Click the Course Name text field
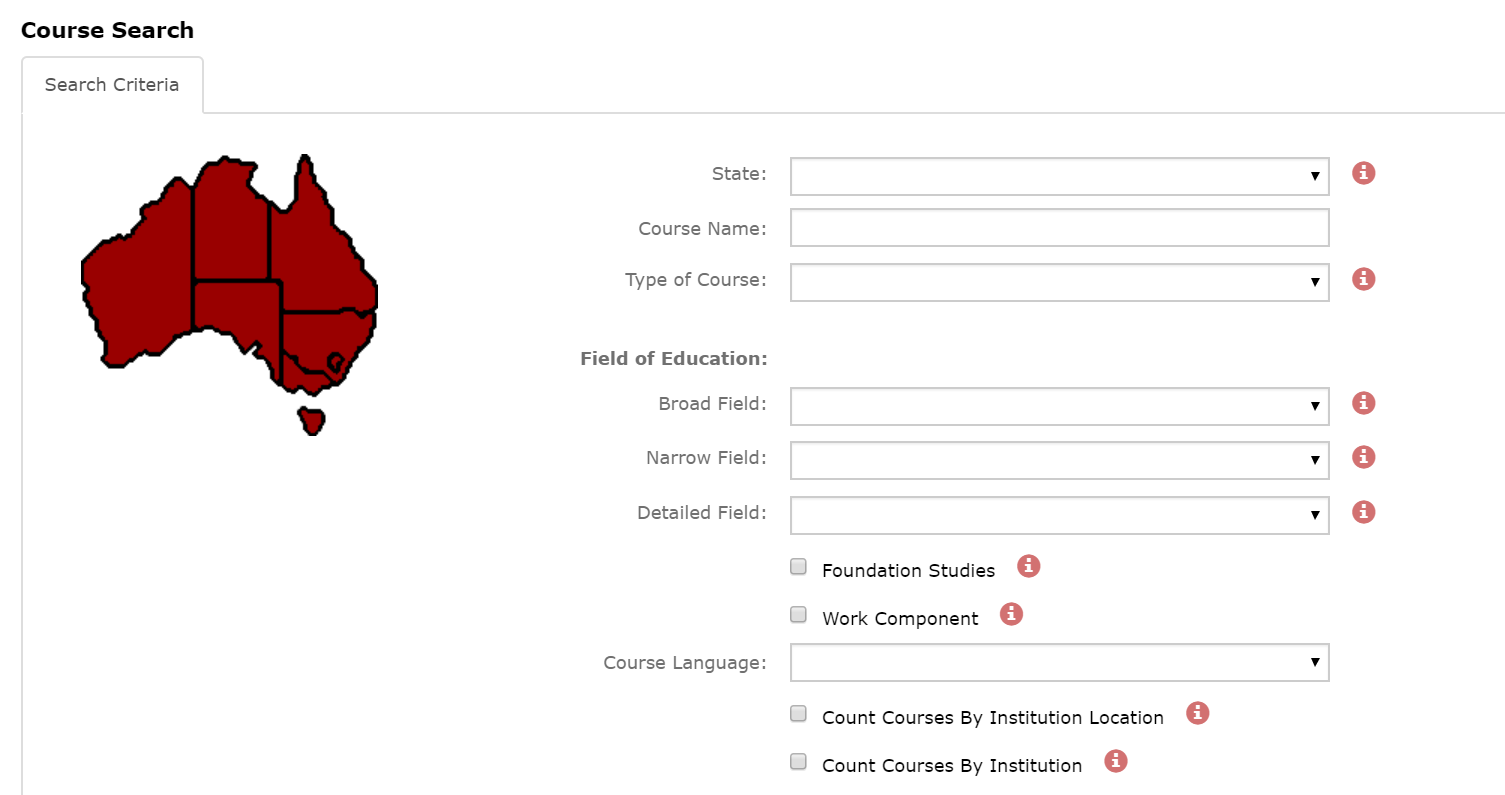1505x795 pixels. pos(1059,228)
